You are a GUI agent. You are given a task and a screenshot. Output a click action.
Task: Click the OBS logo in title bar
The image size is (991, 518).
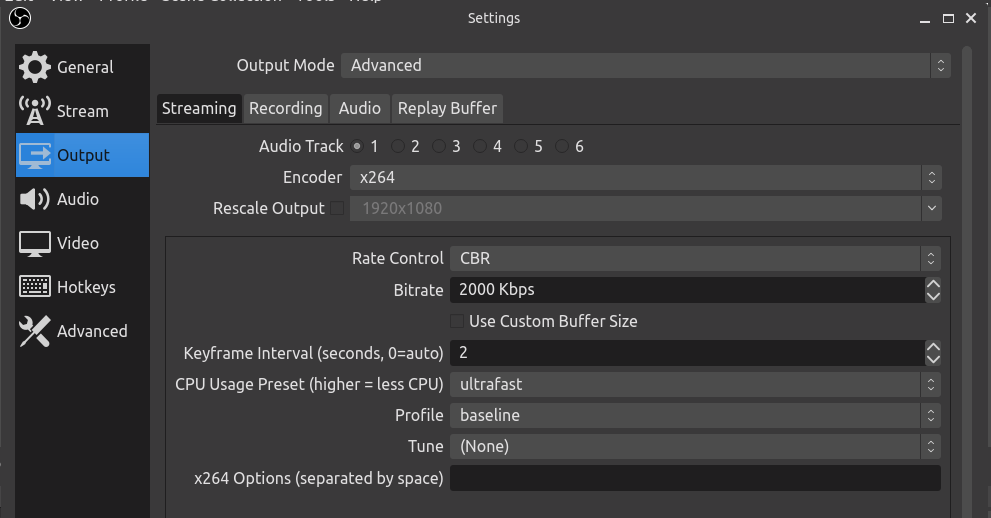pyautogui.click(x=19, y=18)
